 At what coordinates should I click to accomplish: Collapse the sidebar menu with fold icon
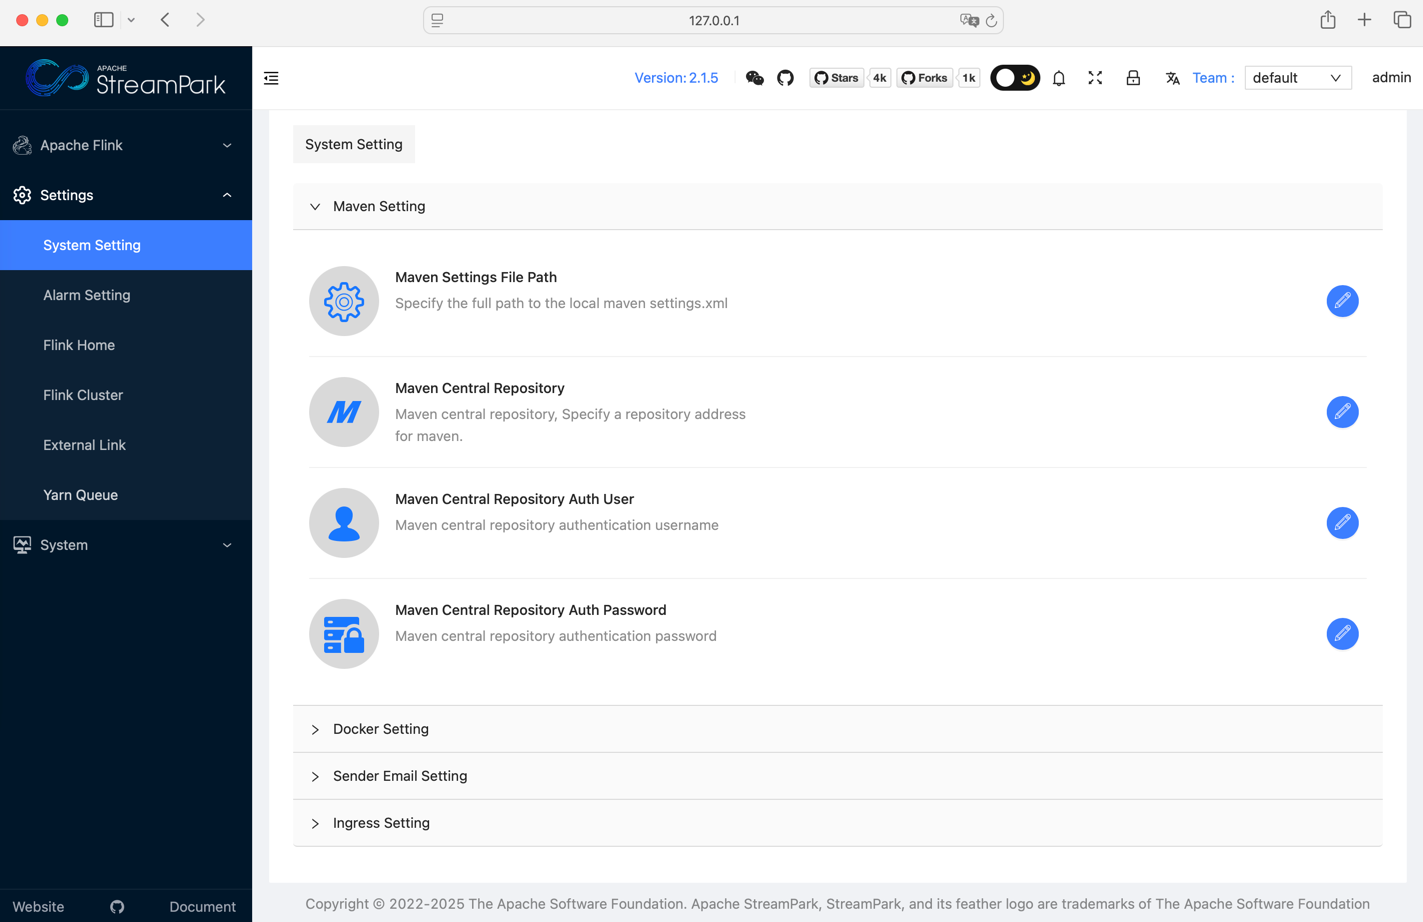271,78
